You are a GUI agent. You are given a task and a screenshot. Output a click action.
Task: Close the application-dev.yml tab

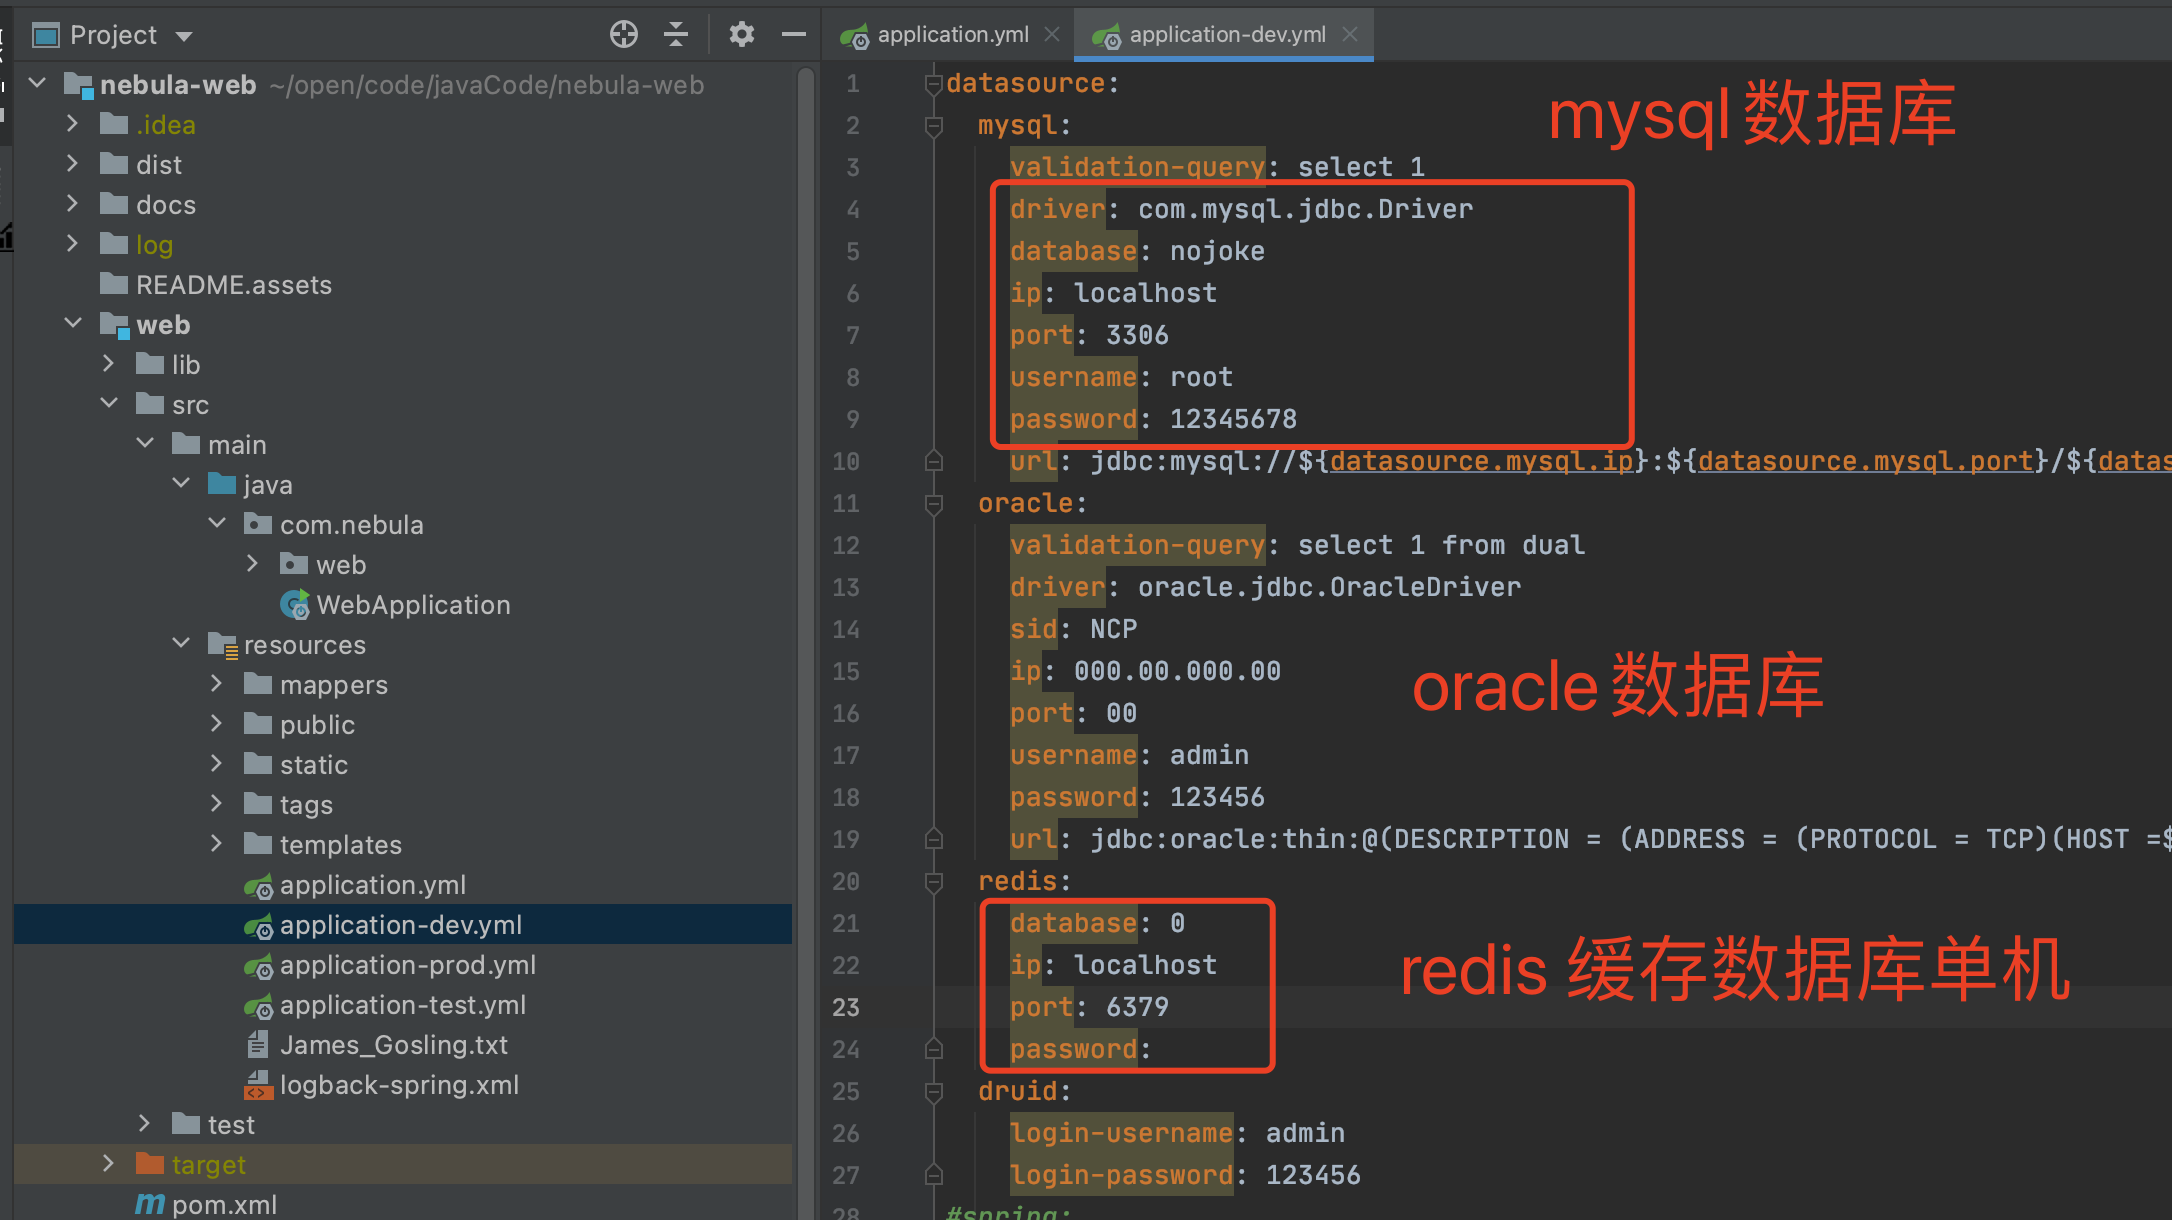1350,35
